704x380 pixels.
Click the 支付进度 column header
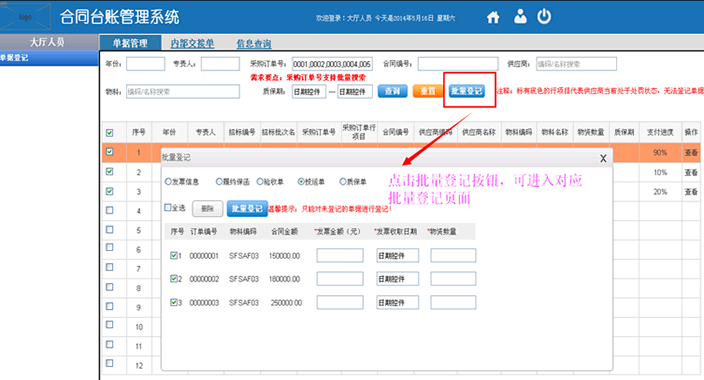pos(660,132)
